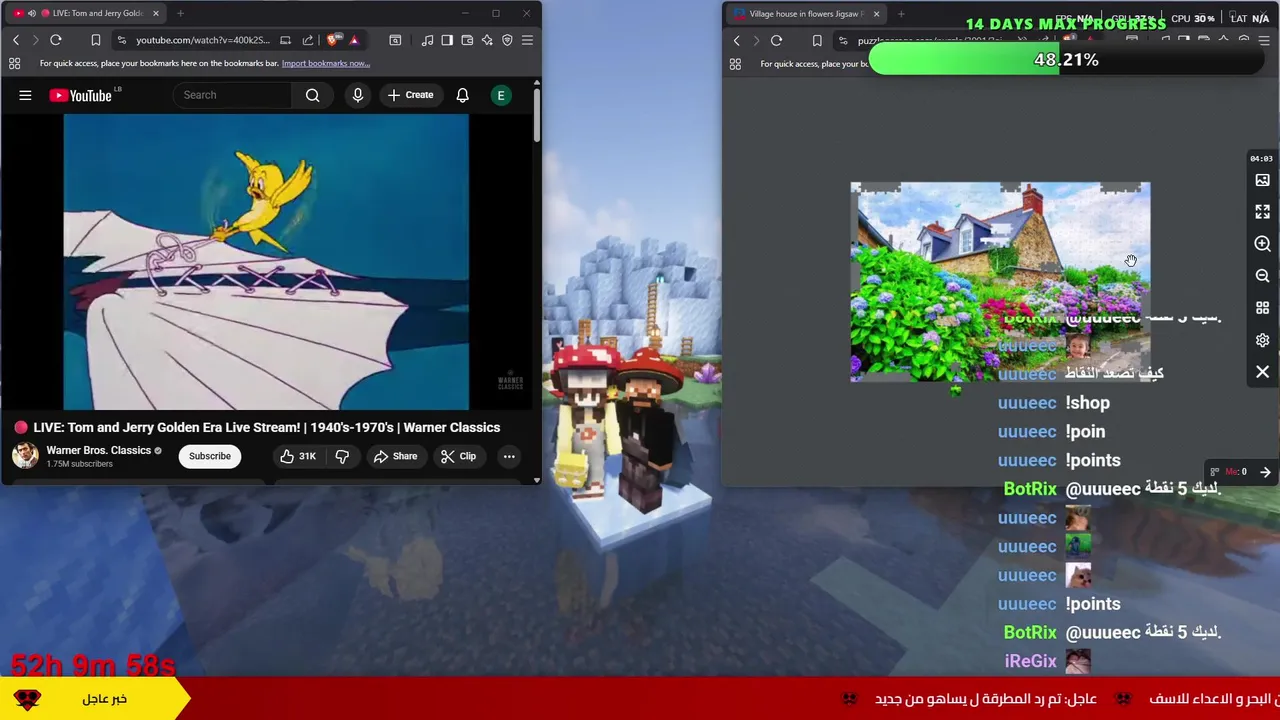The height and width of the screenshot is (720, 1280).
Task: Open more actions three-dot menu under video
Action: pos(509,456)
